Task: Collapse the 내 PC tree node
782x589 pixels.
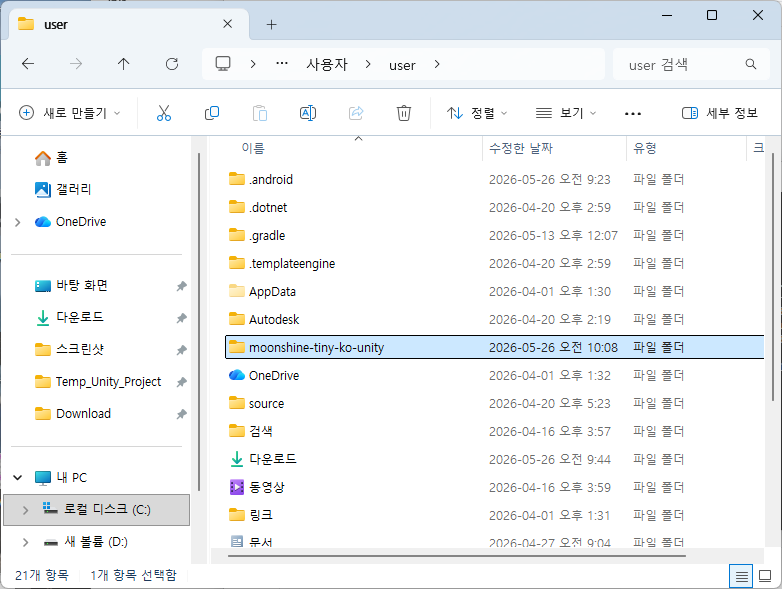Action: [x=17, y=478]
